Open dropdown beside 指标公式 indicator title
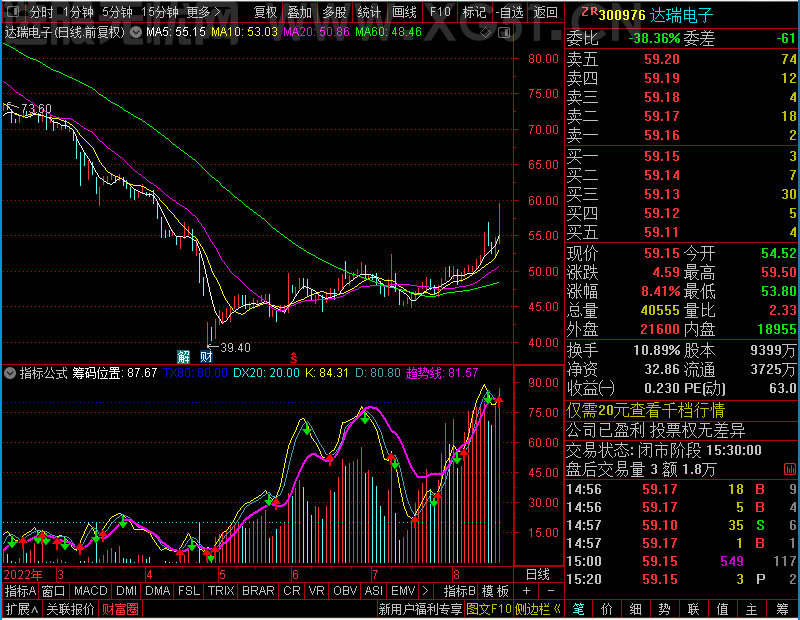This screenshot has height=620, width=800. pos(10,373)
